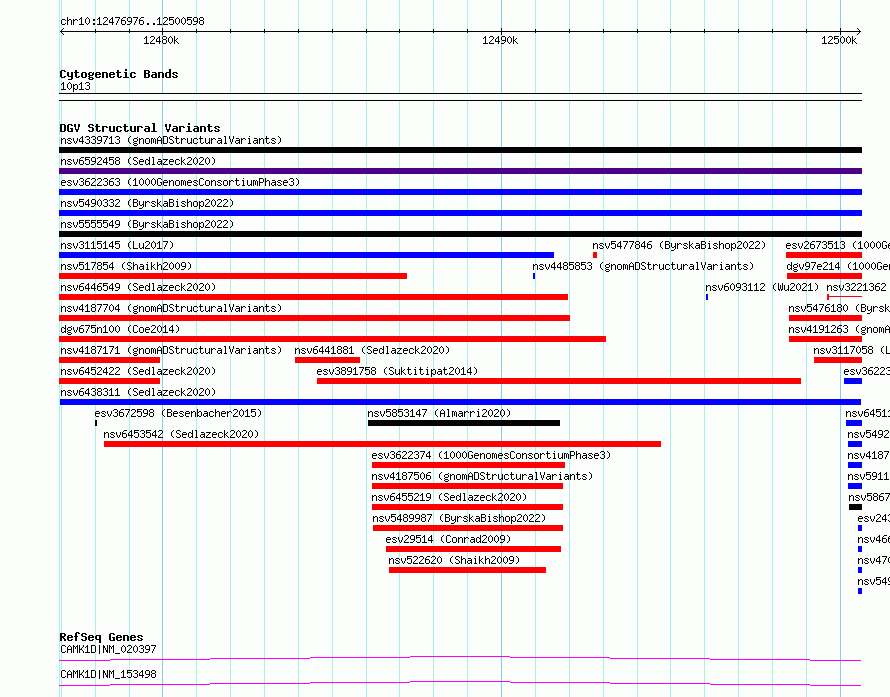Image resolution: width=890 pixels, height=697 pixels.
Task: Open variant label nsv5555549 (ByrskaBishop2022)
Action: pos(147,224)
